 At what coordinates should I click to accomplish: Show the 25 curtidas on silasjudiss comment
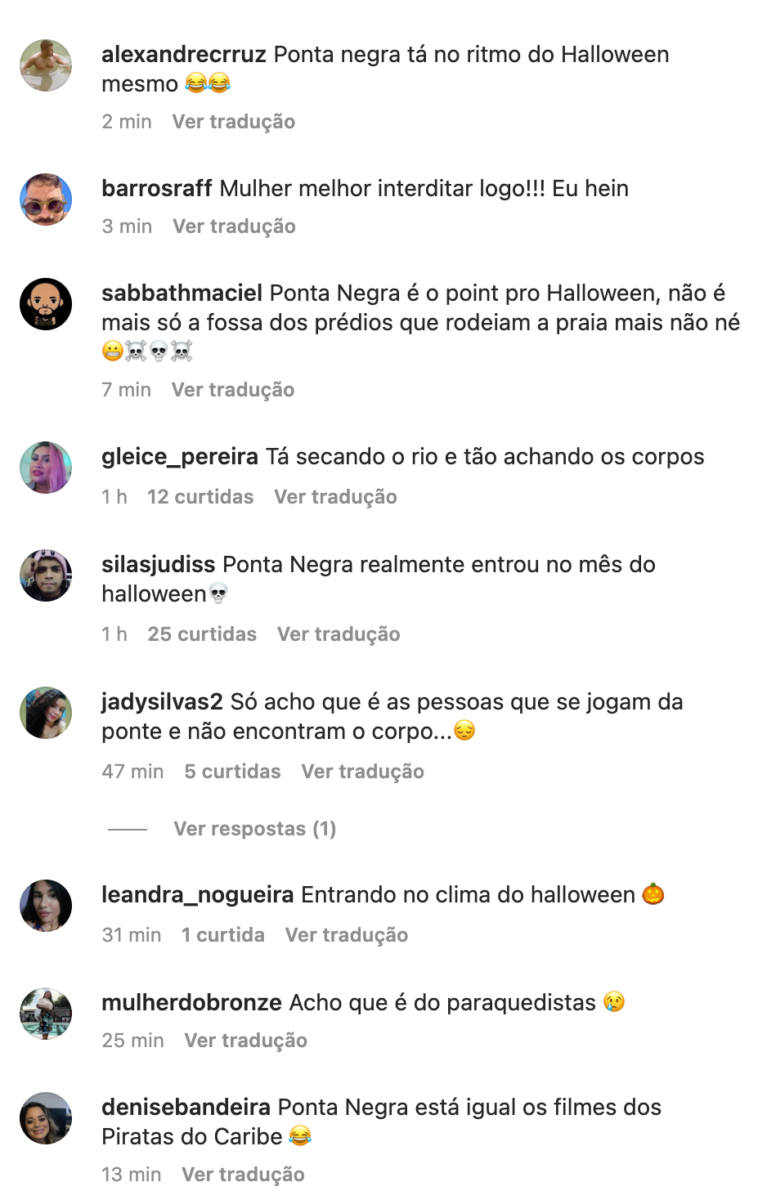click(202, 634)
